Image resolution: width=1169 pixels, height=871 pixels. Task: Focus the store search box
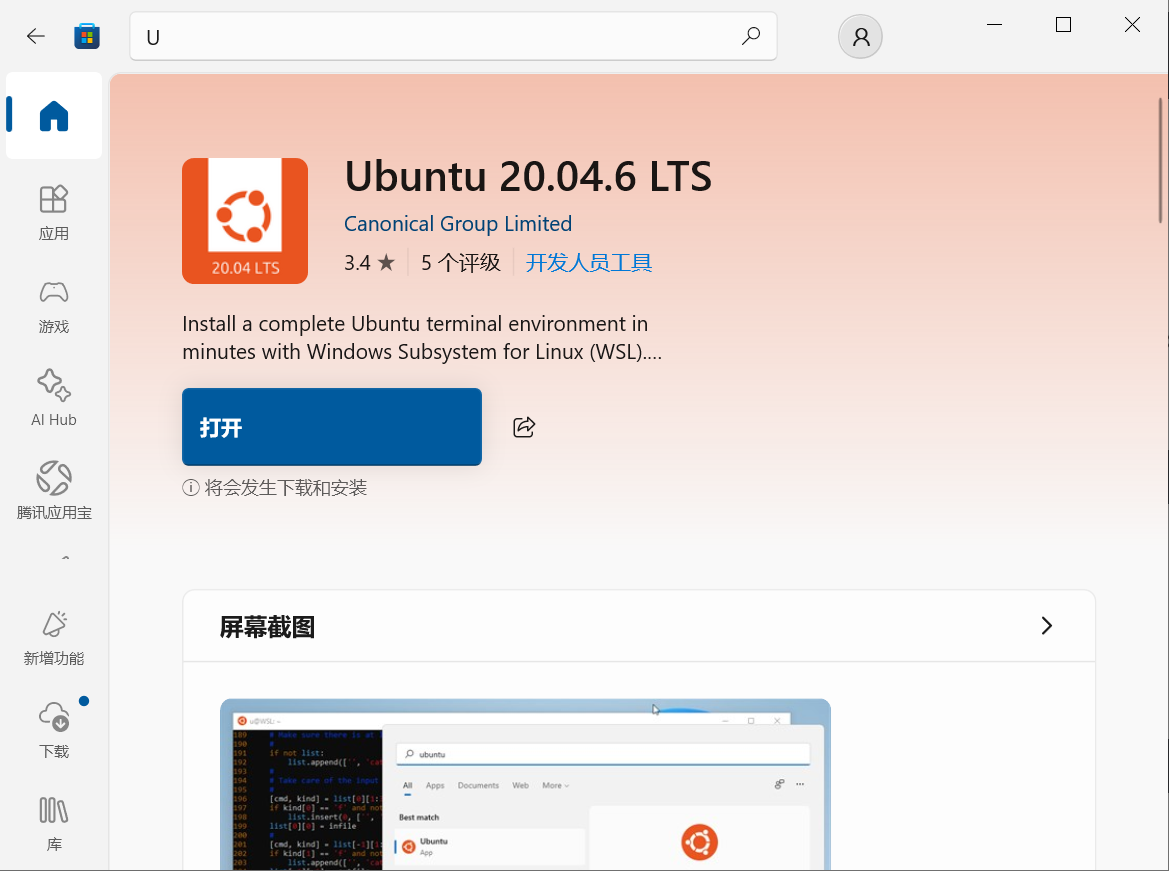[453, 37]
